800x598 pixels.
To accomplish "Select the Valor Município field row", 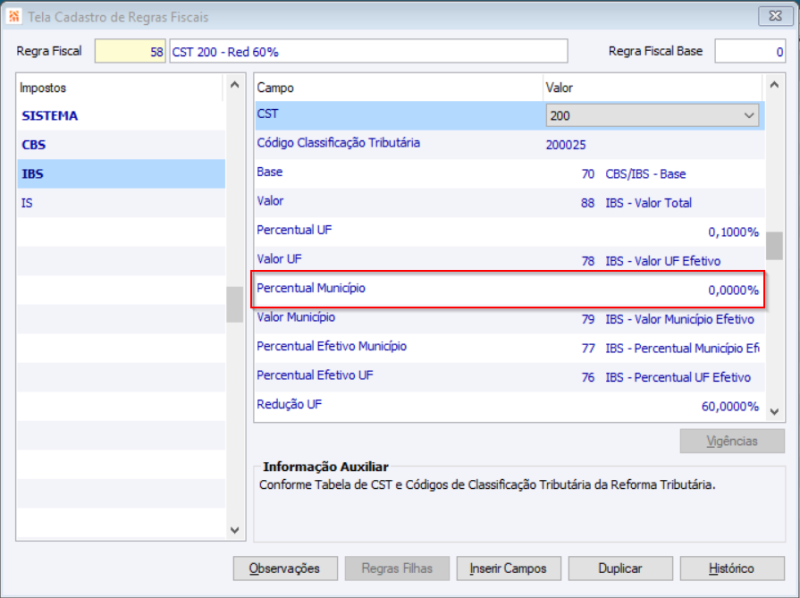I will 509,319.
